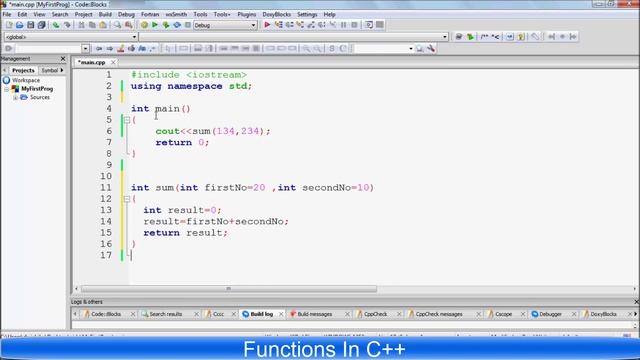The height and width of the screenshot is (360, 640).
Task: Click the DoxyBlocks line comment icon
Action: [495, 37]
